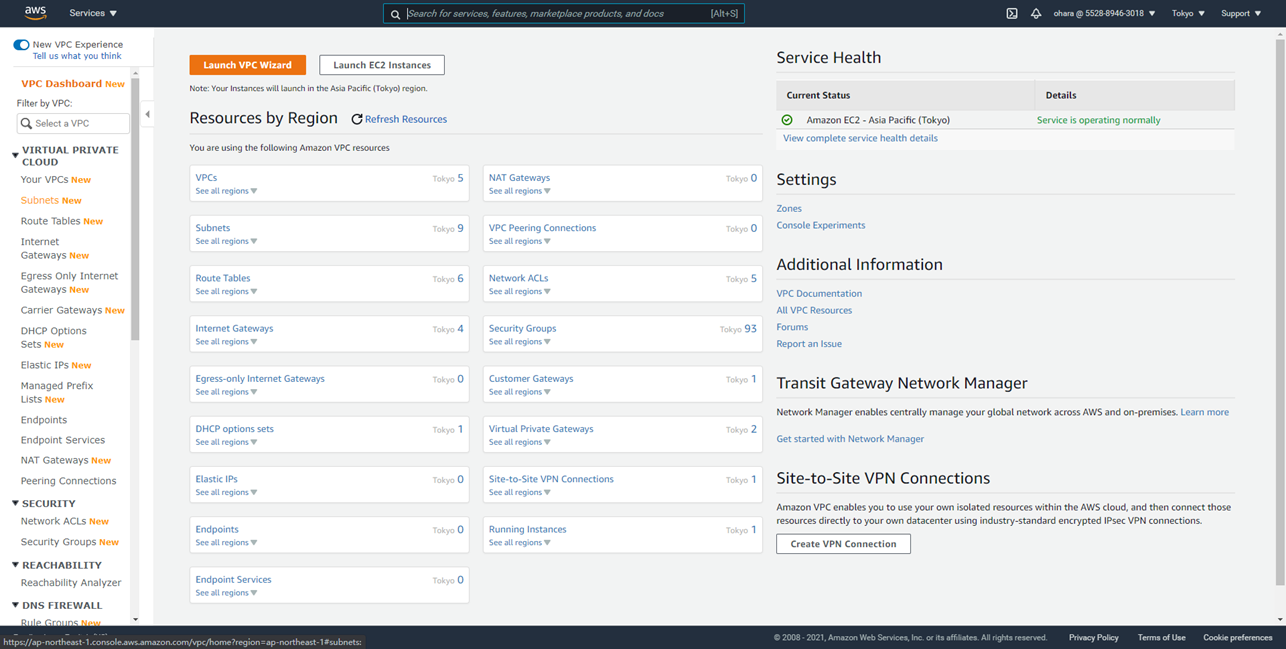The image size is (1286, 649).
Task: Click View complete service health details link
Action: (860, 138)
